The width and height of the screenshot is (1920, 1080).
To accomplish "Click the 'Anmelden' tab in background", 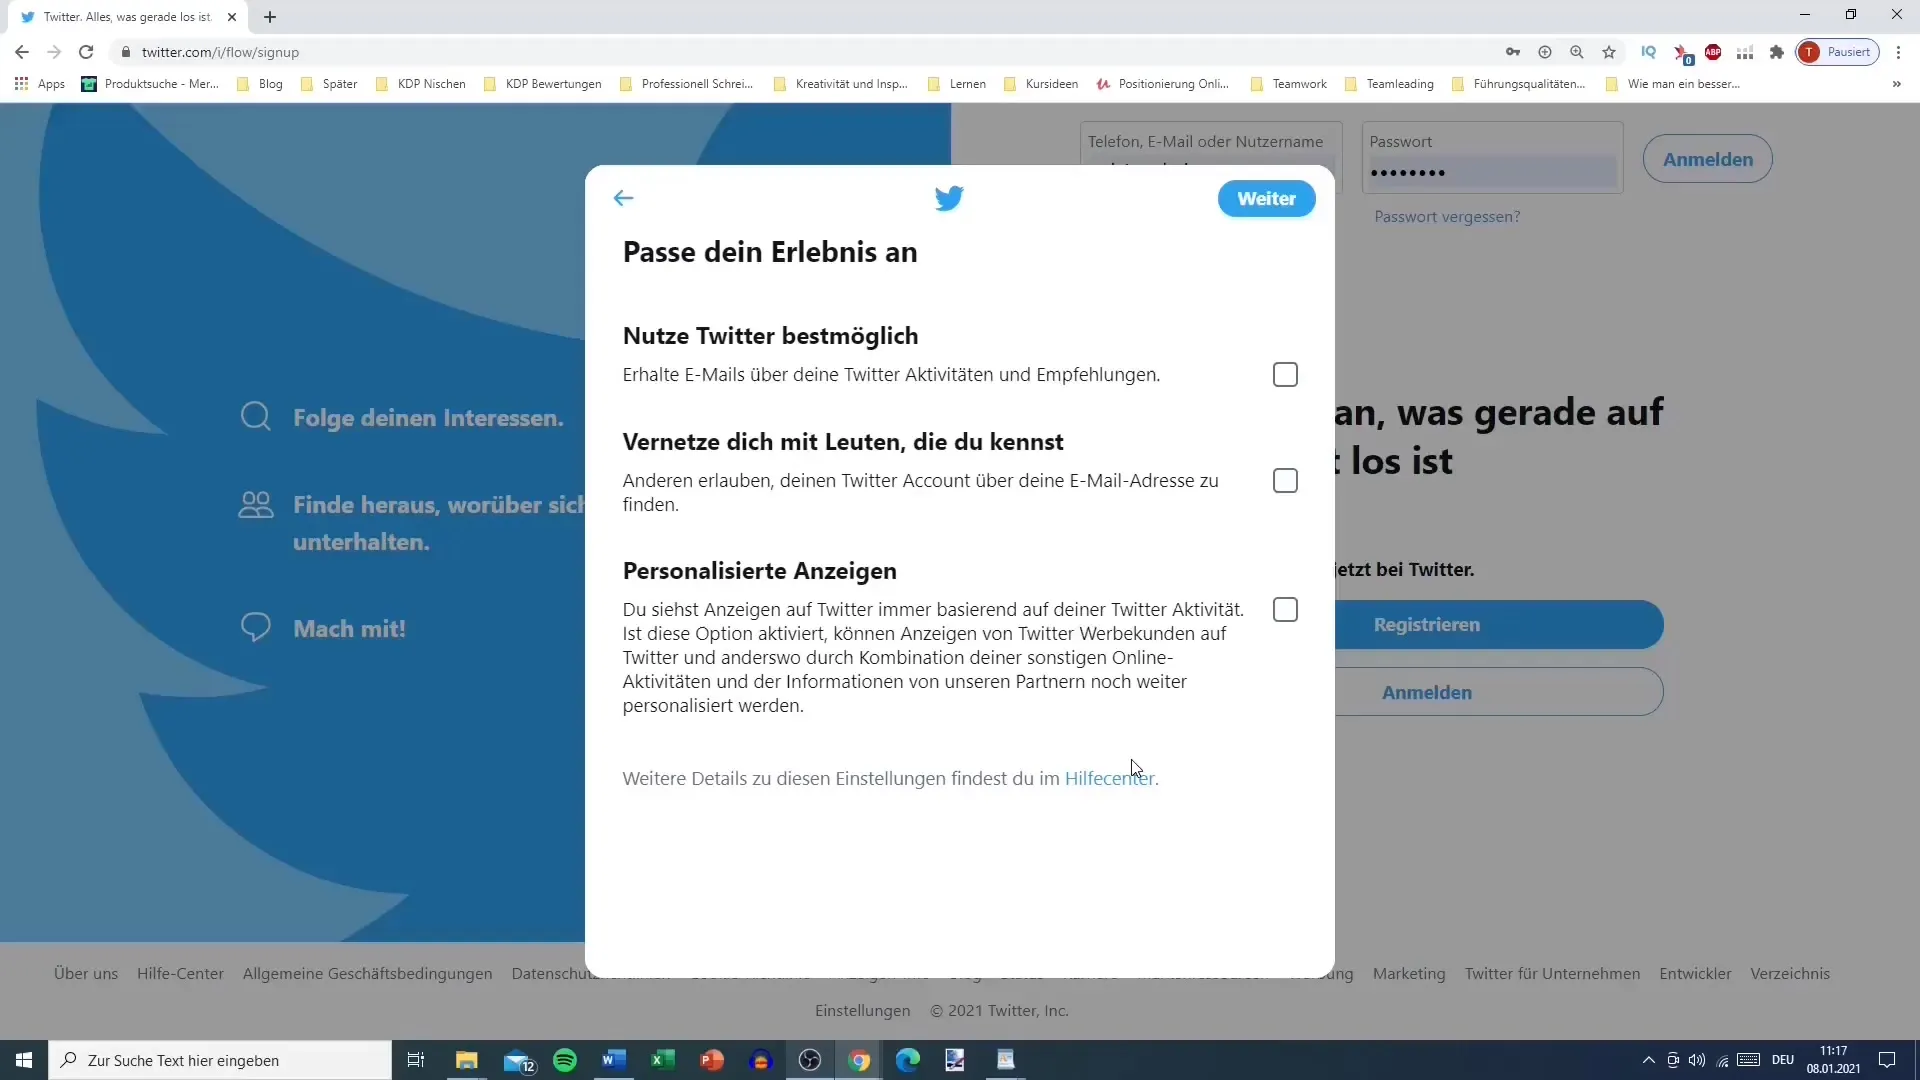I will click(x=1428, y=692).
